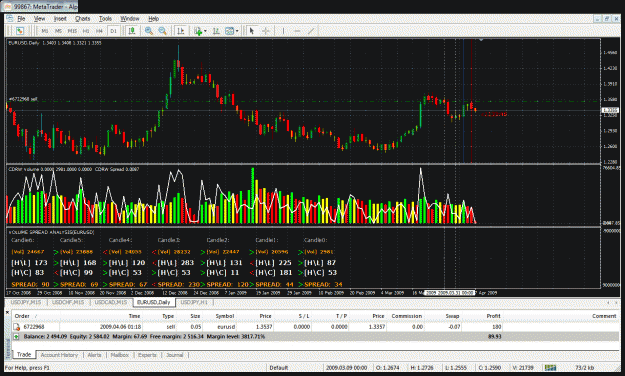Screen dimensions: 625x376
Task: Click the eurusd symbol cell
Action: (226, 327)
